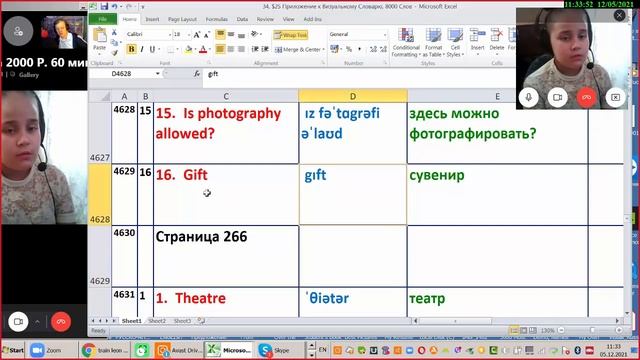
Task: Open Cell Styles gallery
Action: click(x=455, y=42)
